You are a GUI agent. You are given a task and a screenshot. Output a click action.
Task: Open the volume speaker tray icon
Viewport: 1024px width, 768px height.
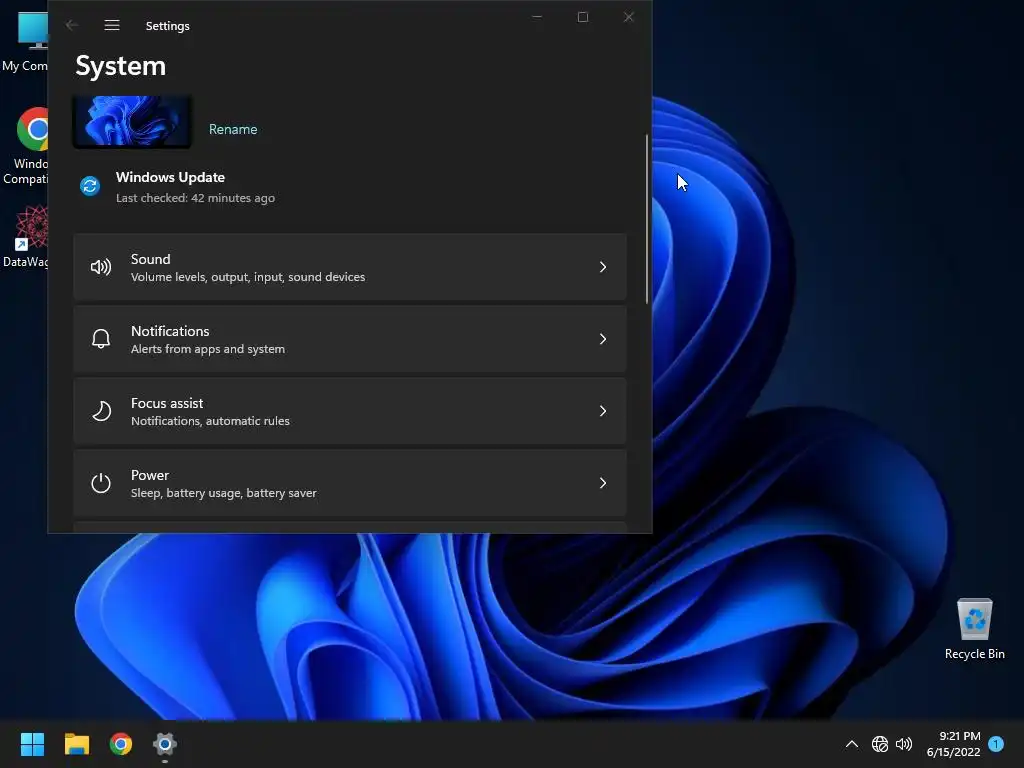(904, 744)
